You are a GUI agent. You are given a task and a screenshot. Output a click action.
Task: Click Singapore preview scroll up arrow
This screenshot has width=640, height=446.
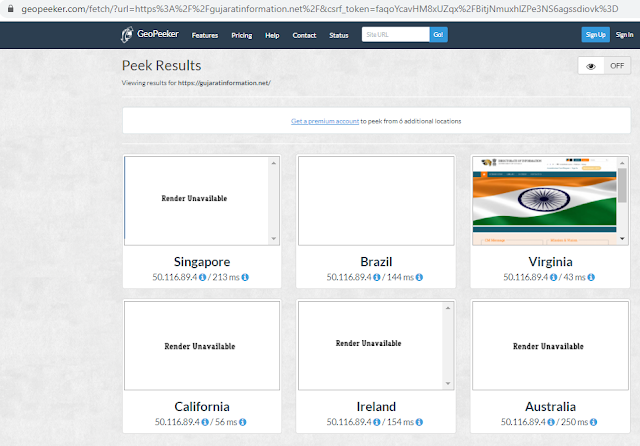point(273,163)
